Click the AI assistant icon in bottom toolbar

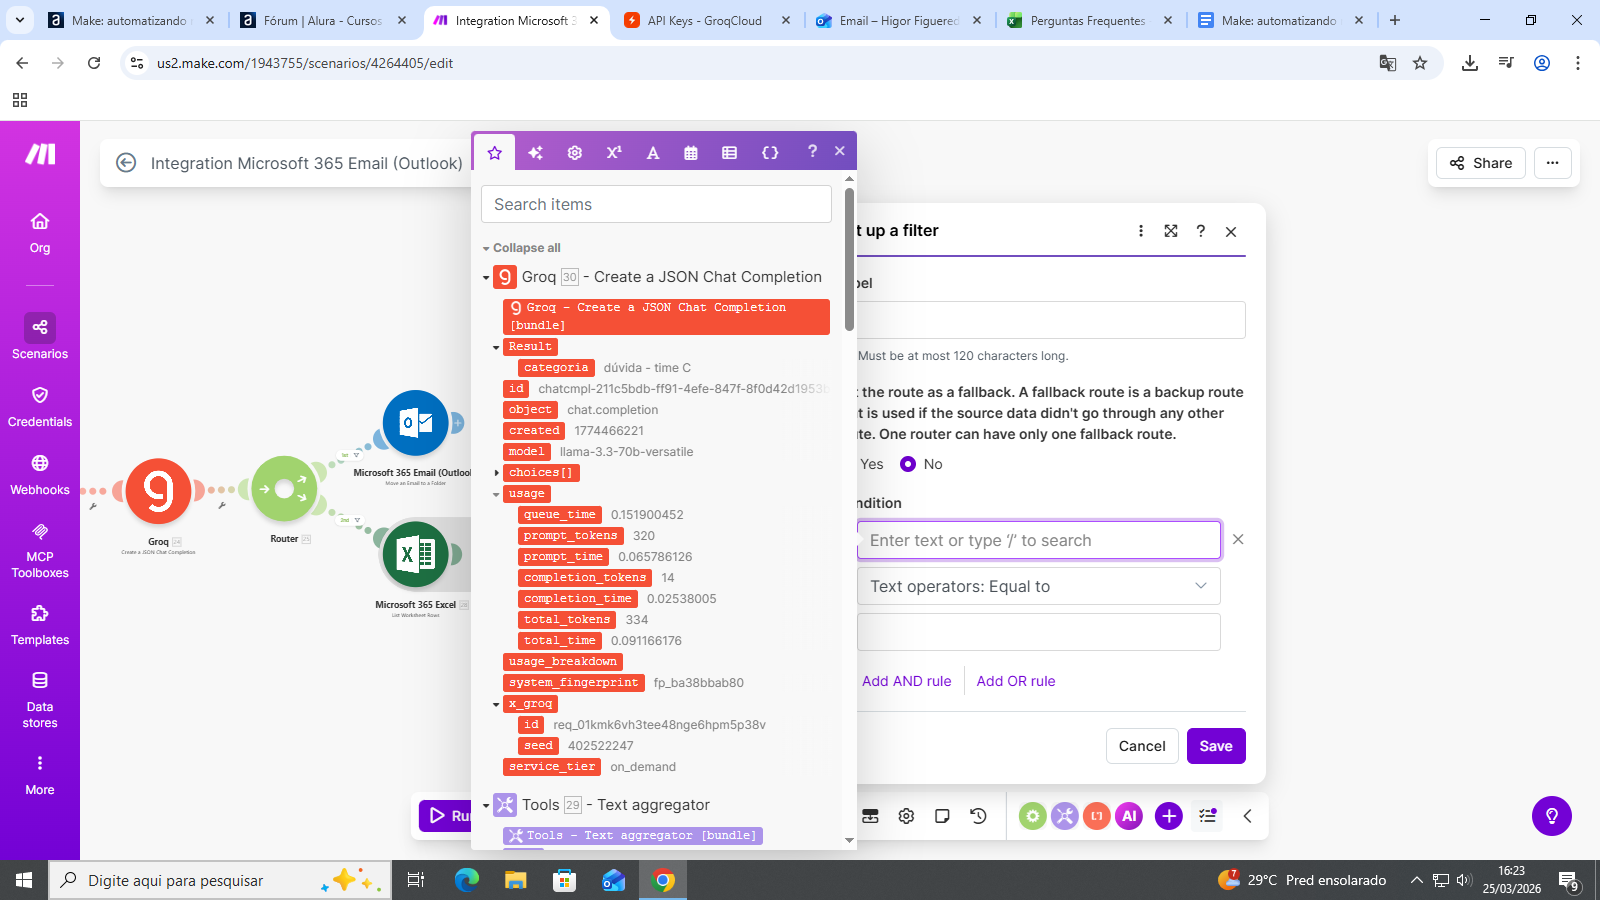1129,816
